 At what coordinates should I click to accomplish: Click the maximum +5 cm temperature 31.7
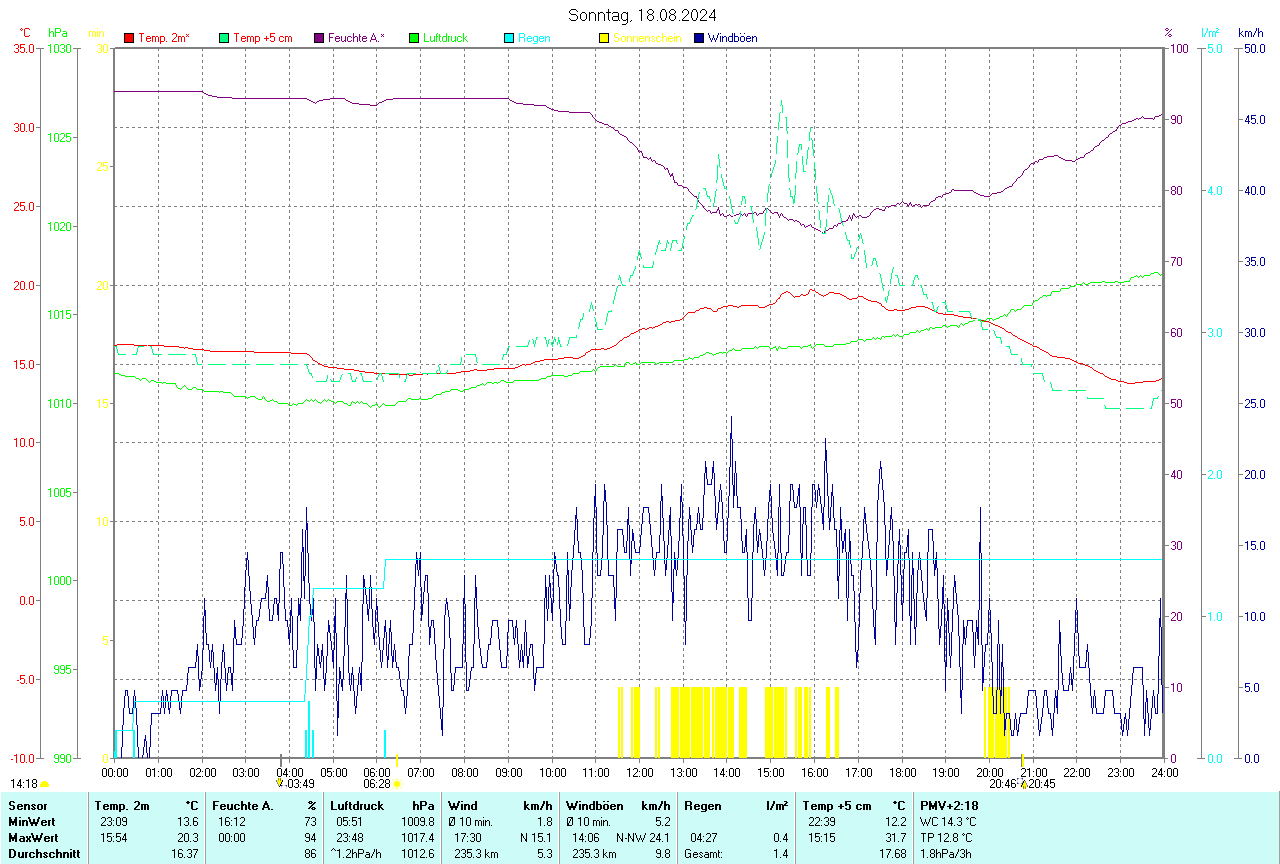pos(894,837)
